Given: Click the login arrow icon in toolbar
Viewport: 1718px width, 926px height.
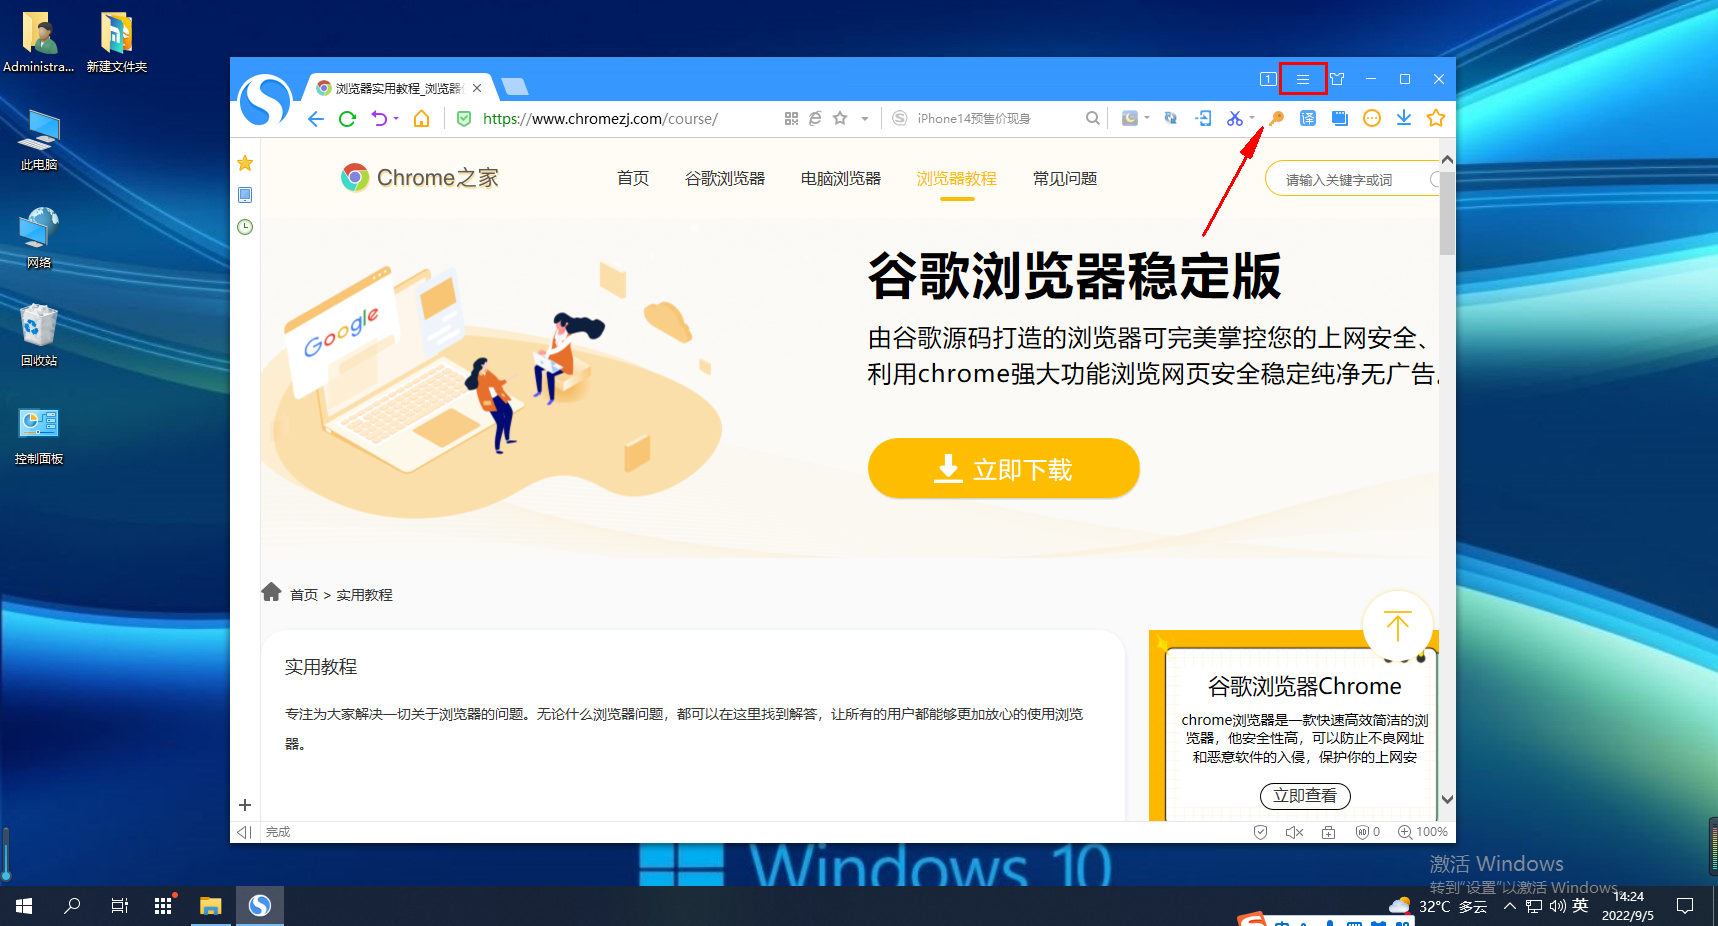Looking at the screenshot, I should (1204, 118).
